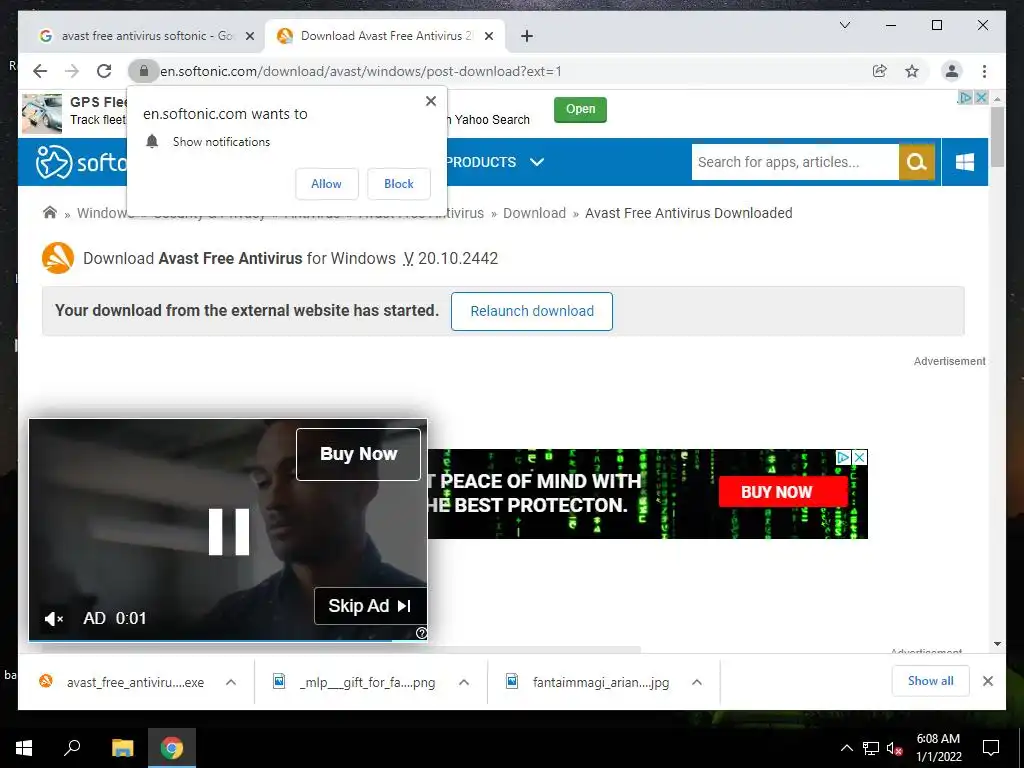This screenshot has height=768, width=1024.
Task: Click the scroll-down arrow of the page scrollbar
Action: click(997, 644)
